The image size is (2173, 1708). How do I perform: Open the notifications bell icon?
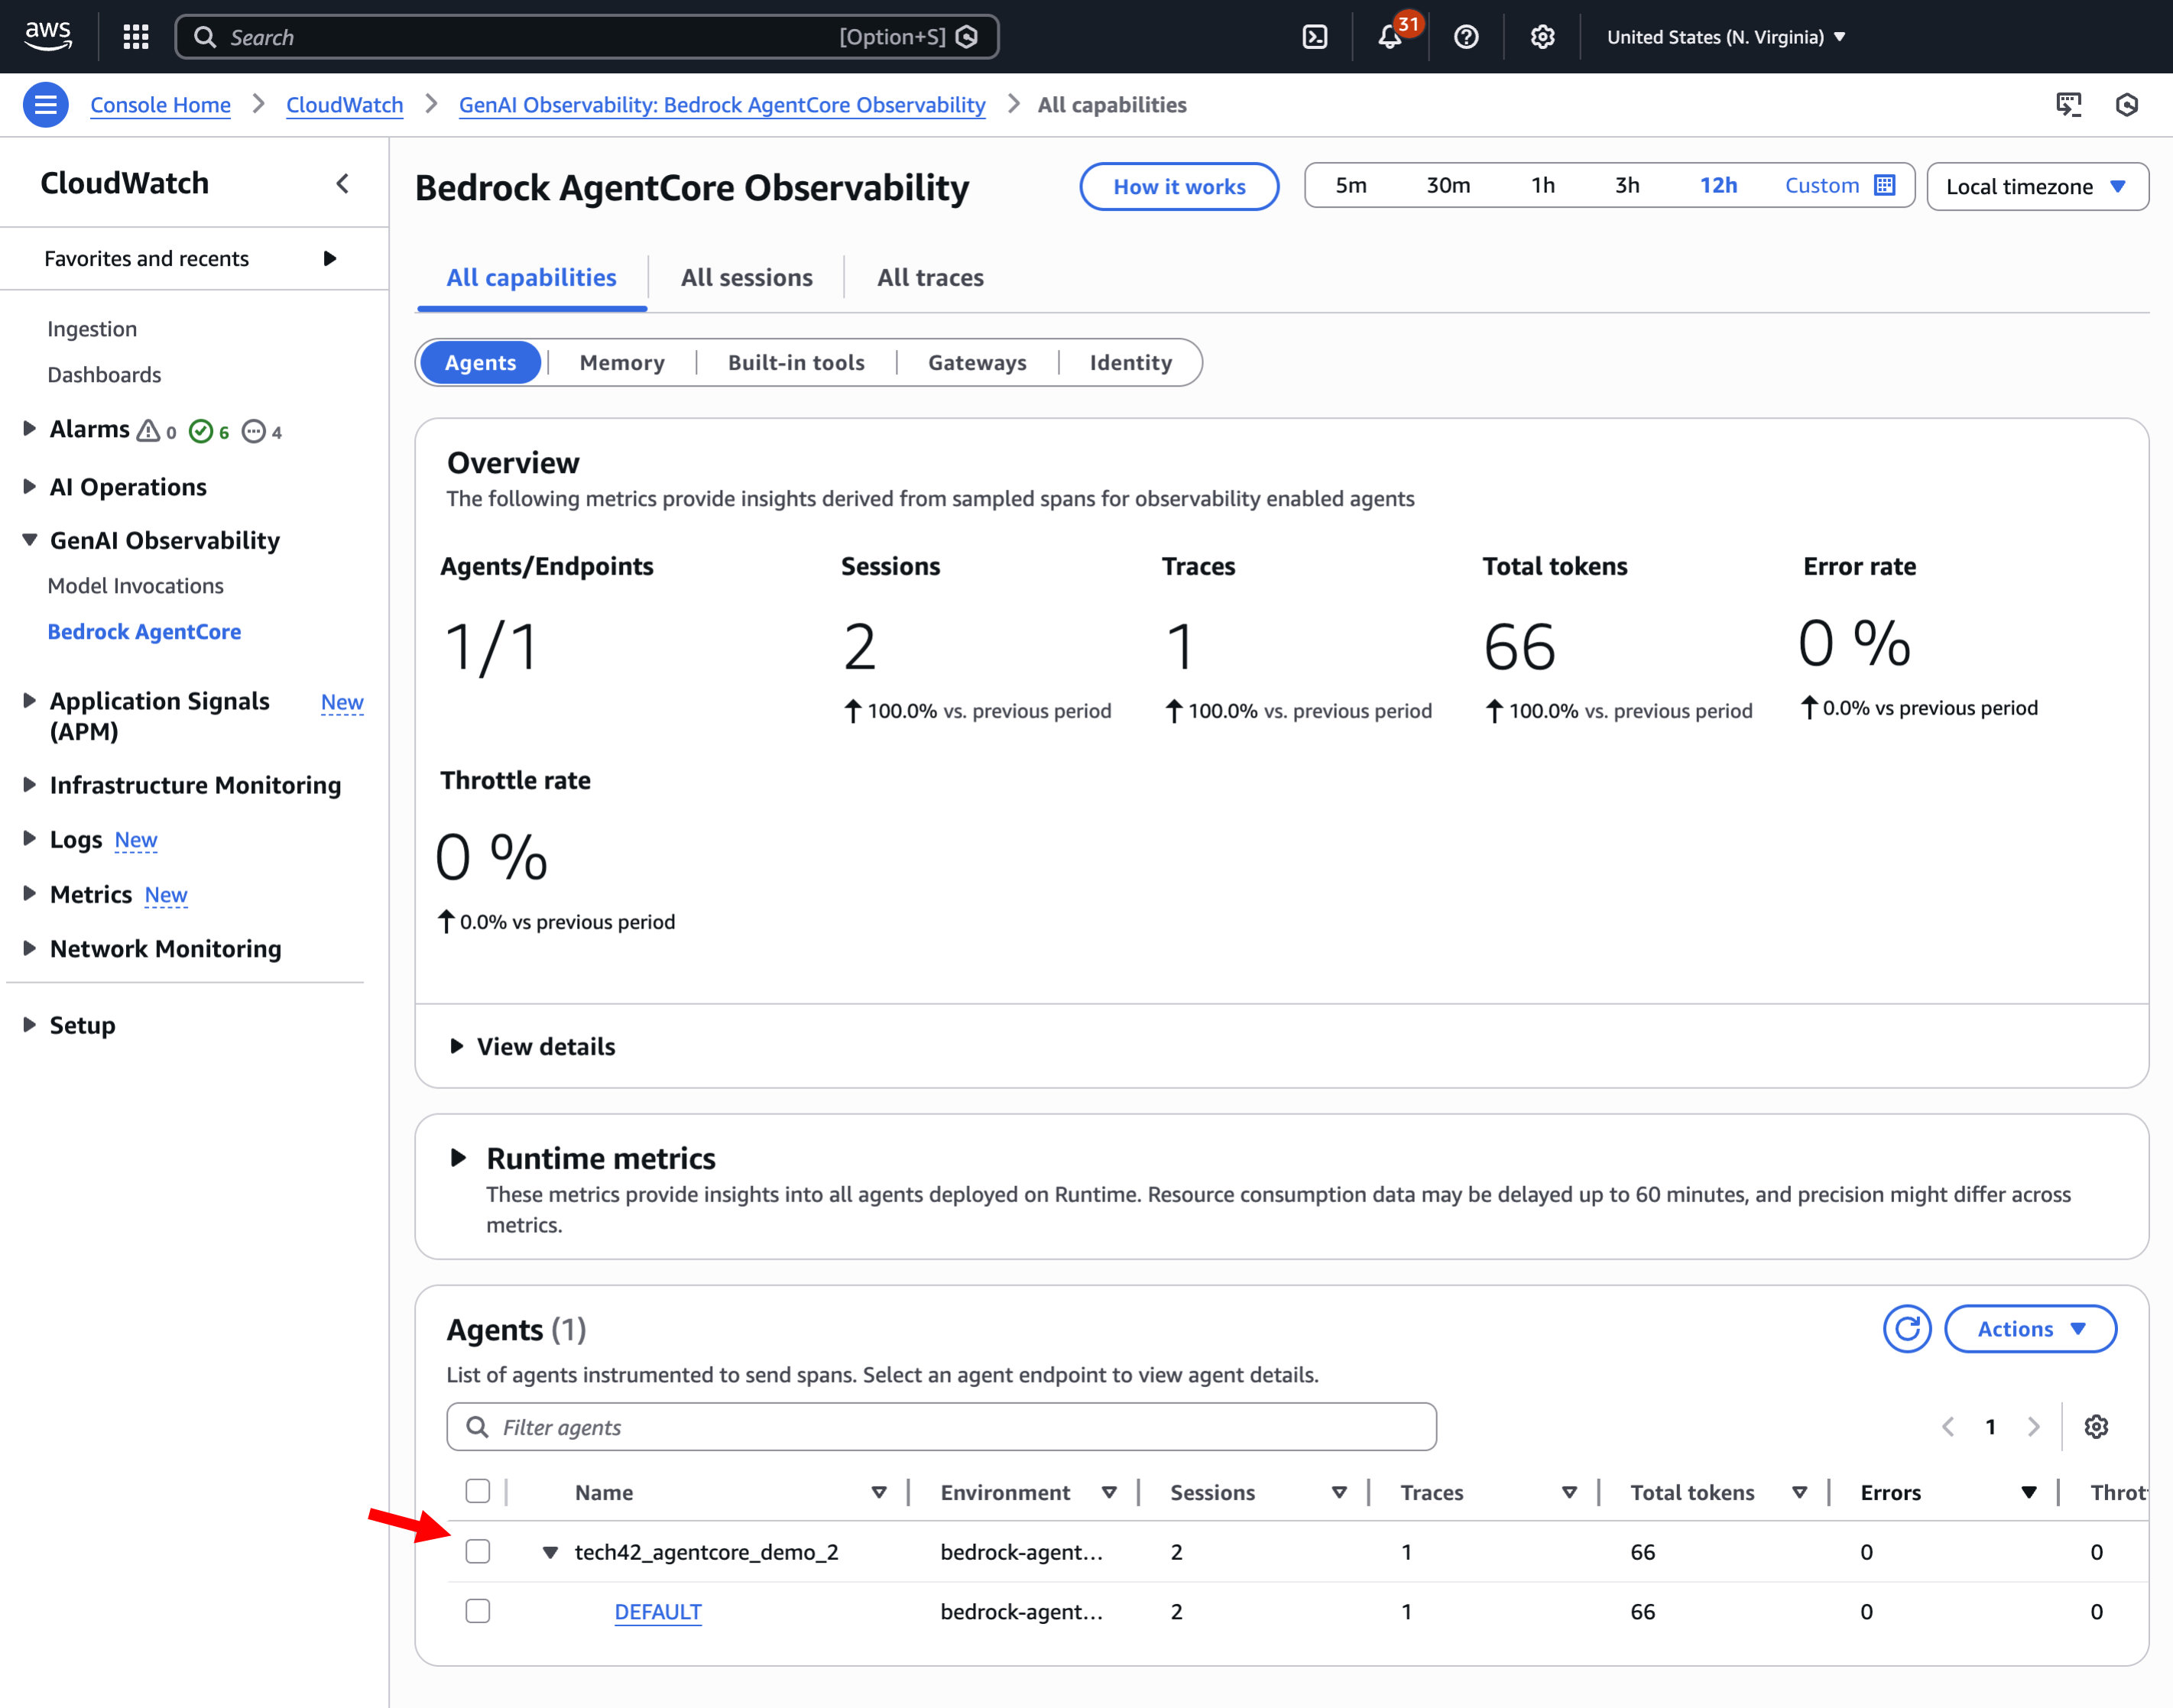(1389, 37)
